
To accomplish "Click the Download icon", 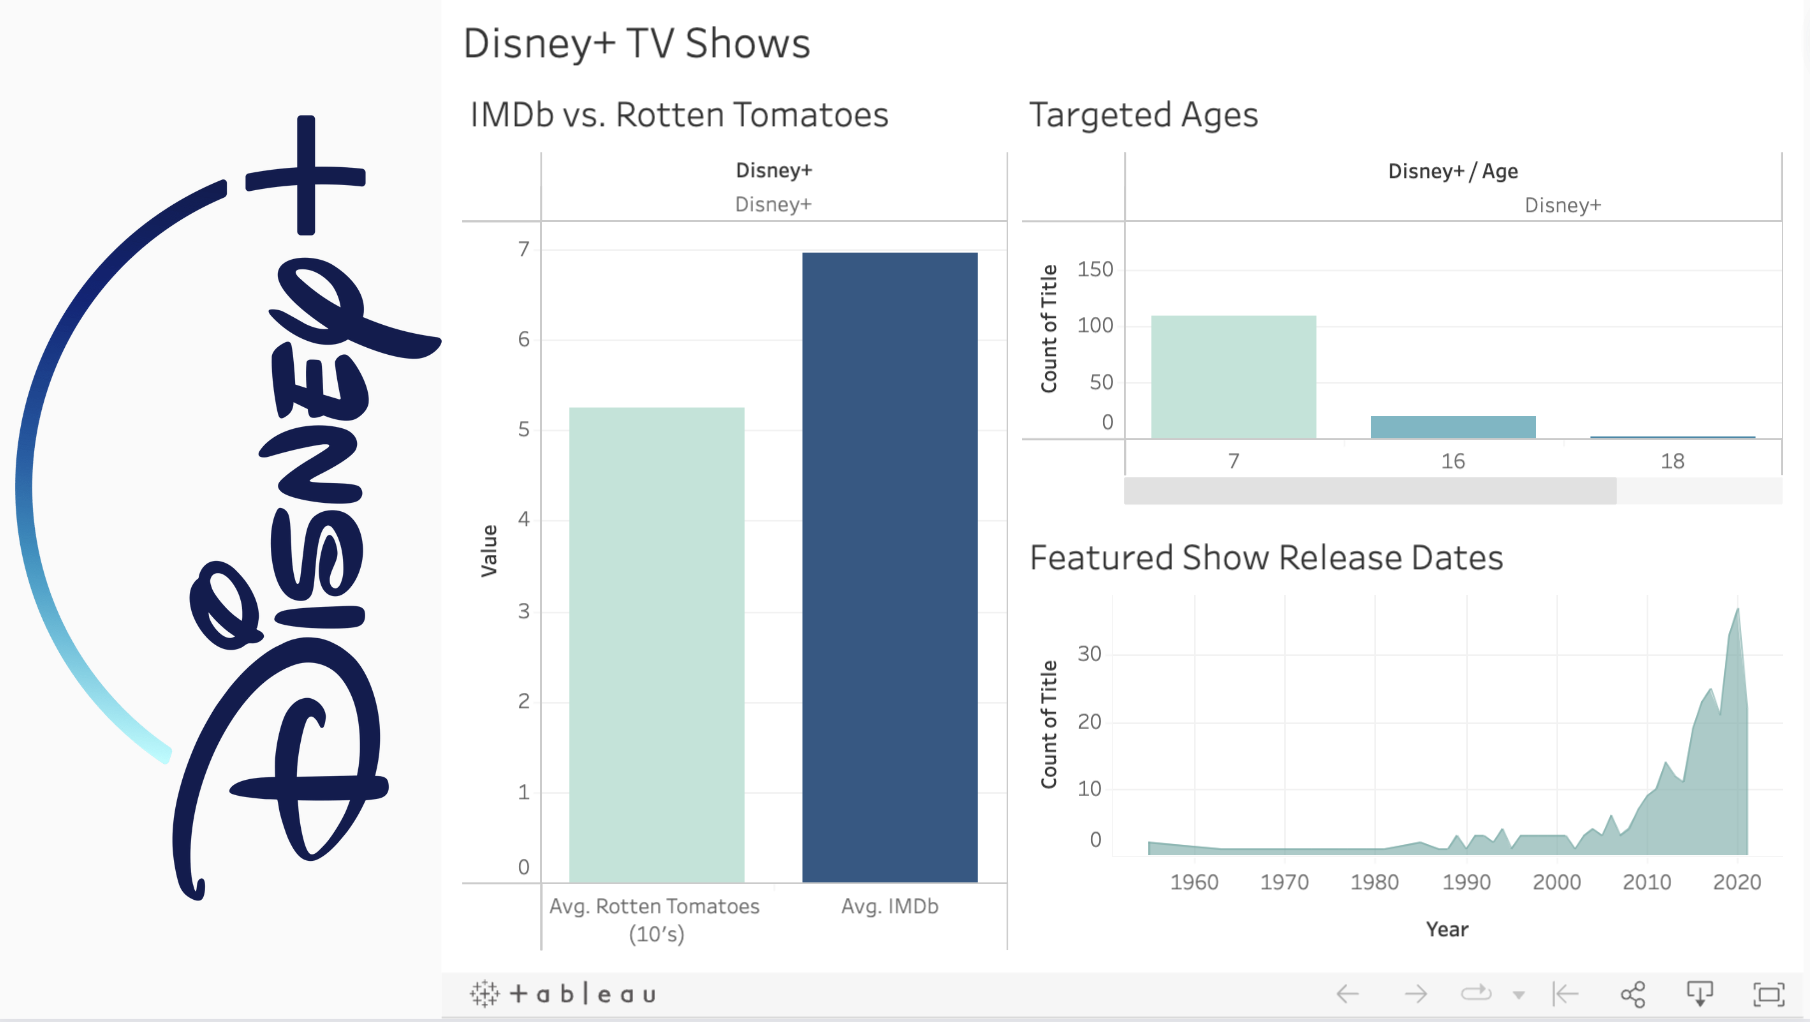I will click(x=1700, y=994).
